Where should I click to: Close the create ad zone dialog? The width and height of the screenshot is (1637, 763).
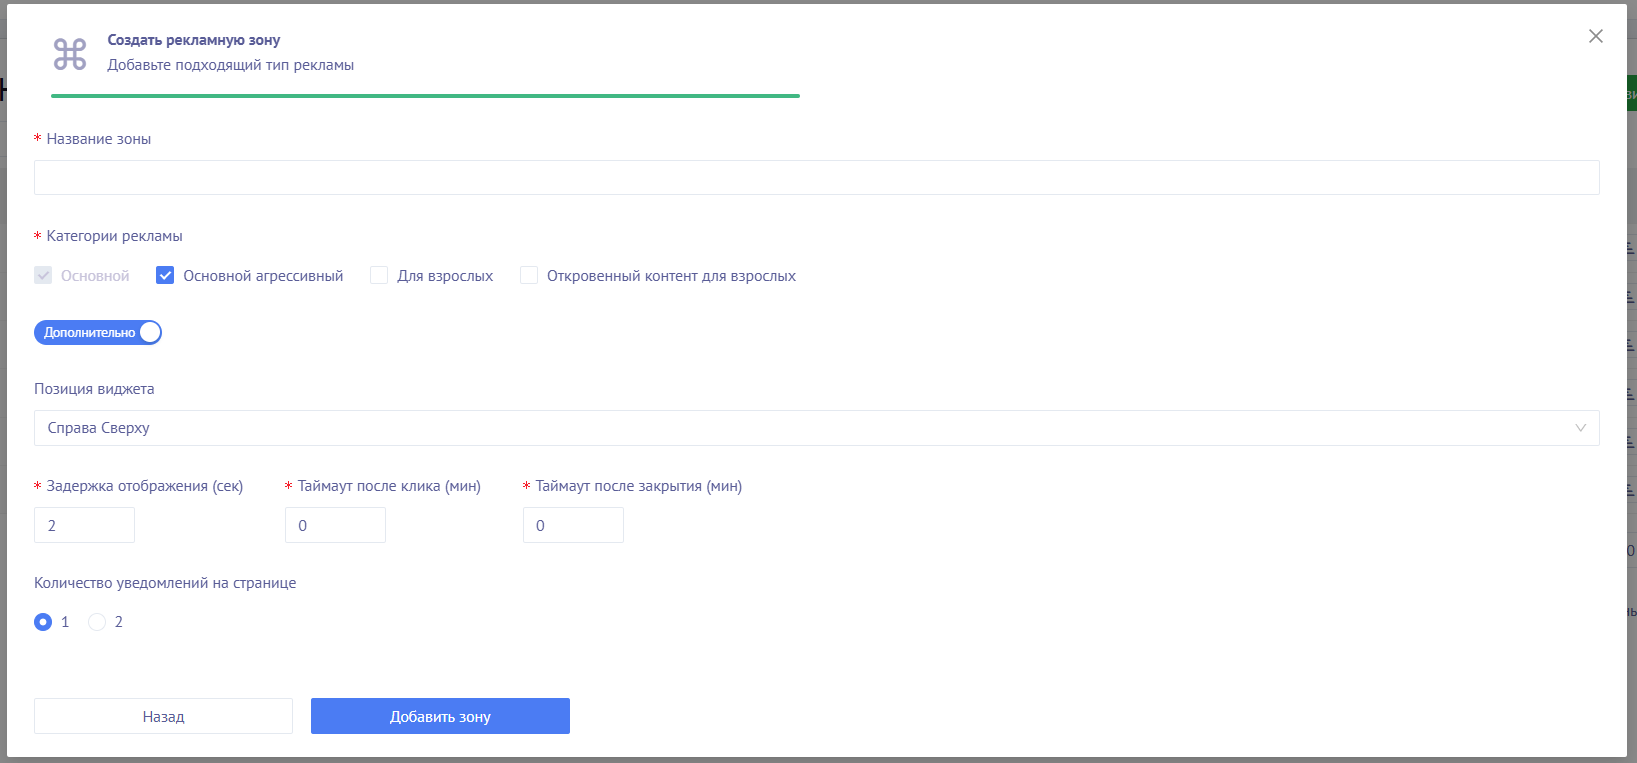pyautogui.click(x=1595, y=36)
